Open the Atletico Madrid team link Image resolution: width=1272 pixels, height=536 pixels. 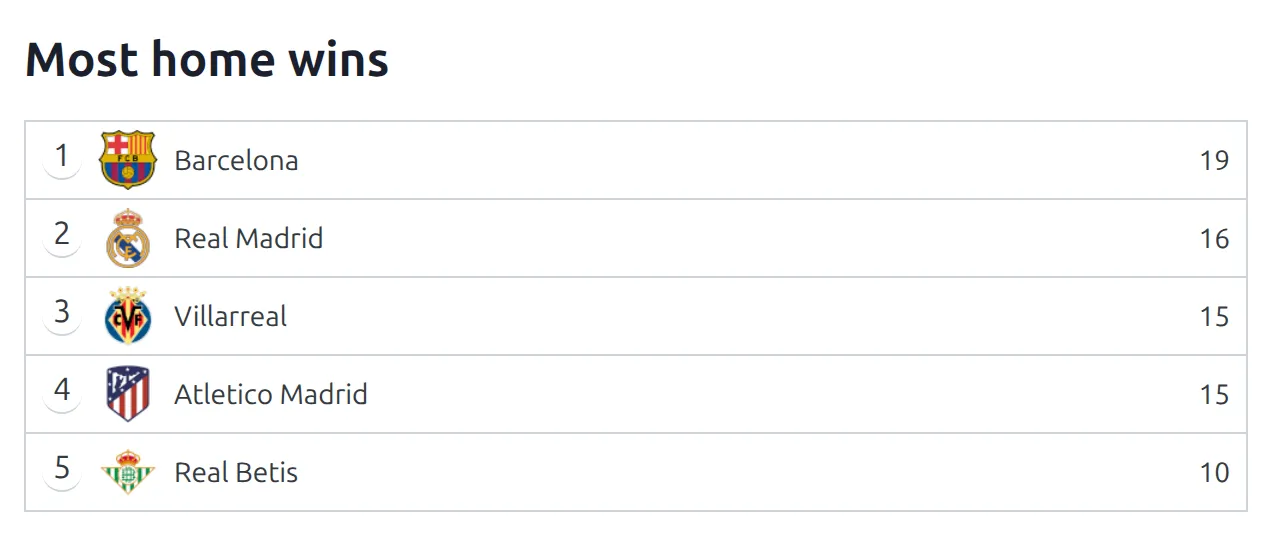(271, 394)
